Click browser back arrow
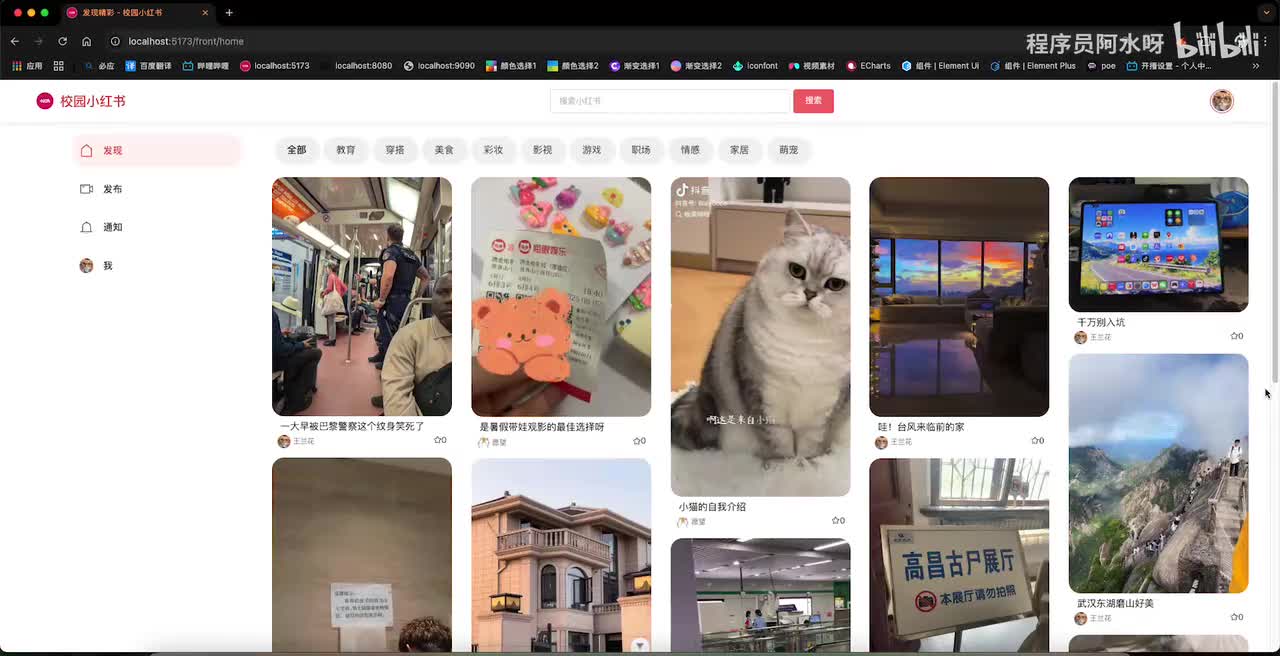Image resolution: width=1280 pixels, height=656 pixels. click(x=14, y=41)
